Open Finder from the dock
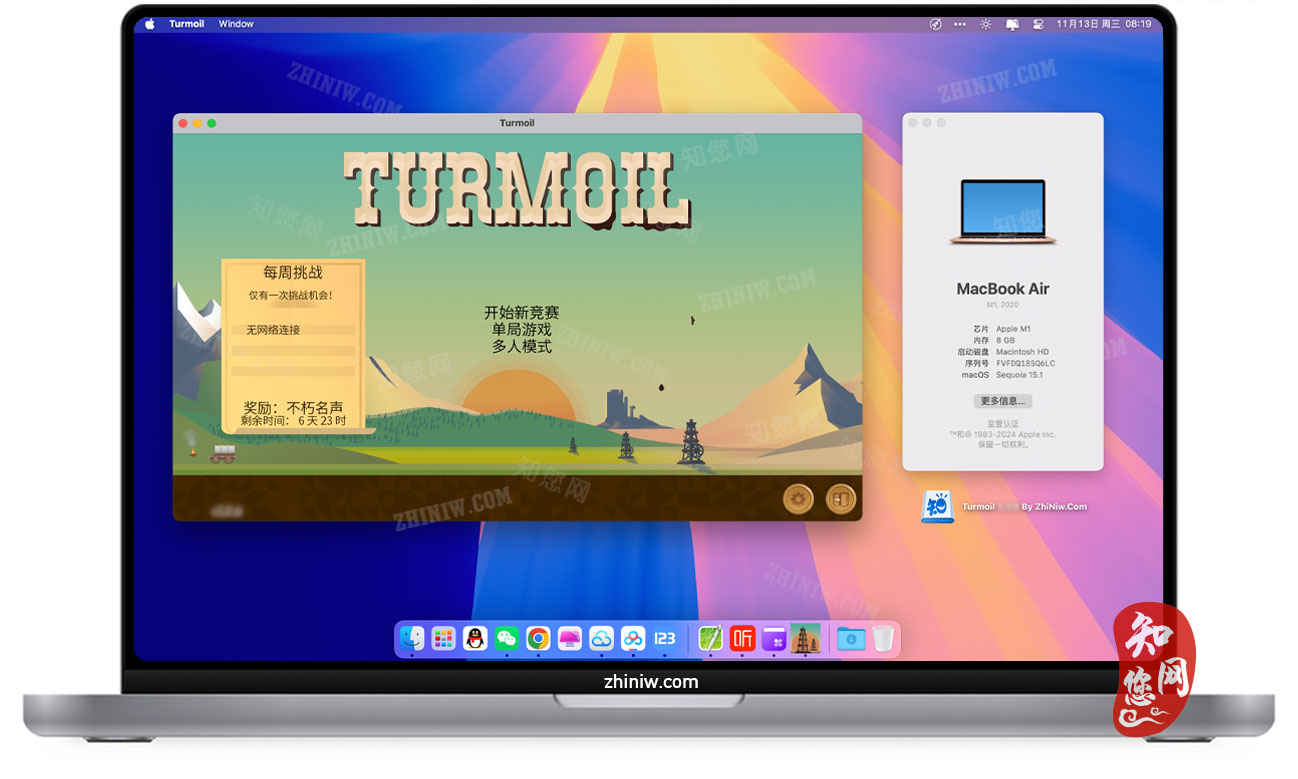The image size is (1298, 779). click(x=412, y=638)
